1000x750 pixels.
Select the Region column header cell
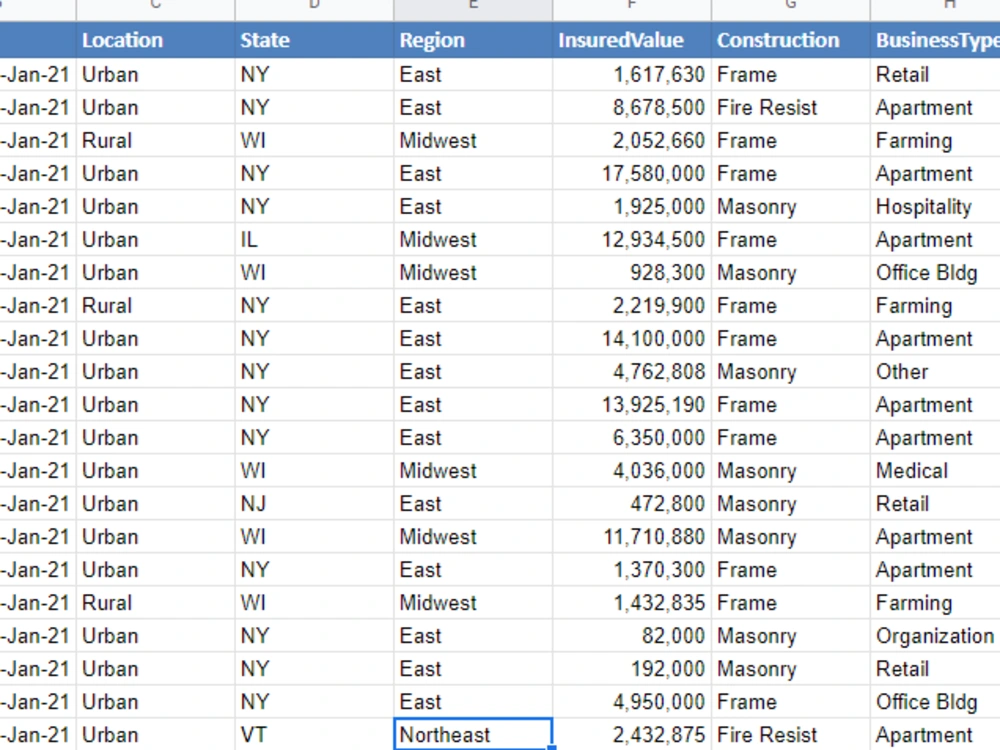click(x=473, y=40)
